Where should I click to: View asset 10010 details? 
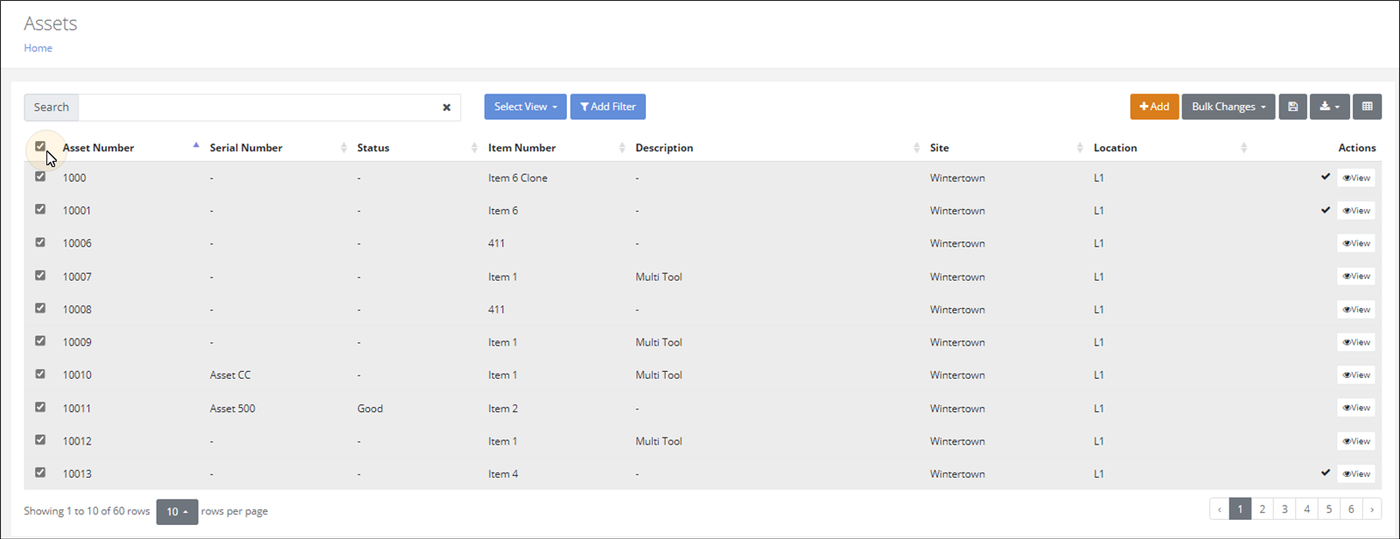point(1356,375)
